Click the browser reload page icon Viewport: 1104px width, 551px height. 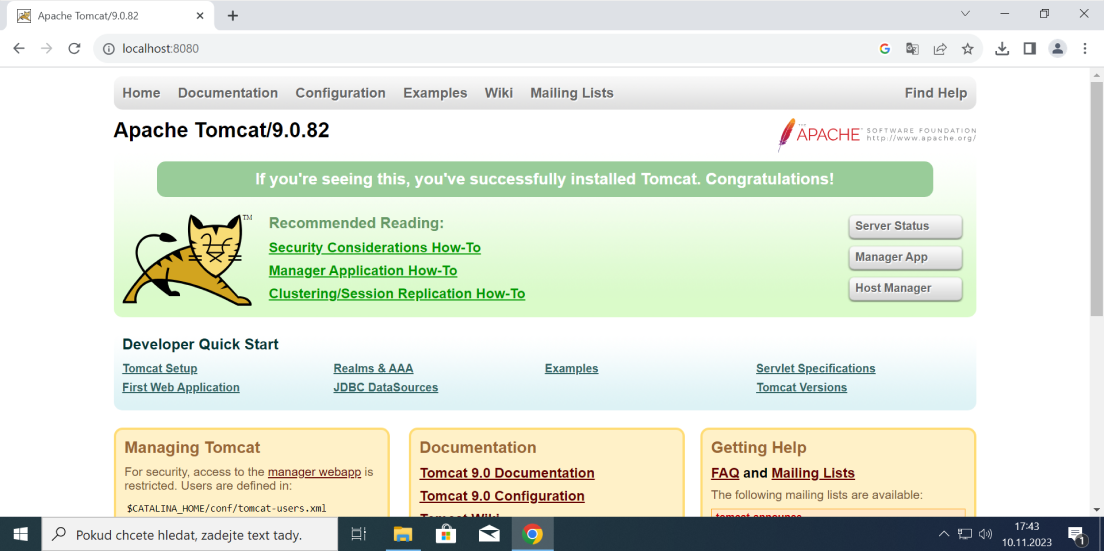pyautogui.click(x=74, y=48)
